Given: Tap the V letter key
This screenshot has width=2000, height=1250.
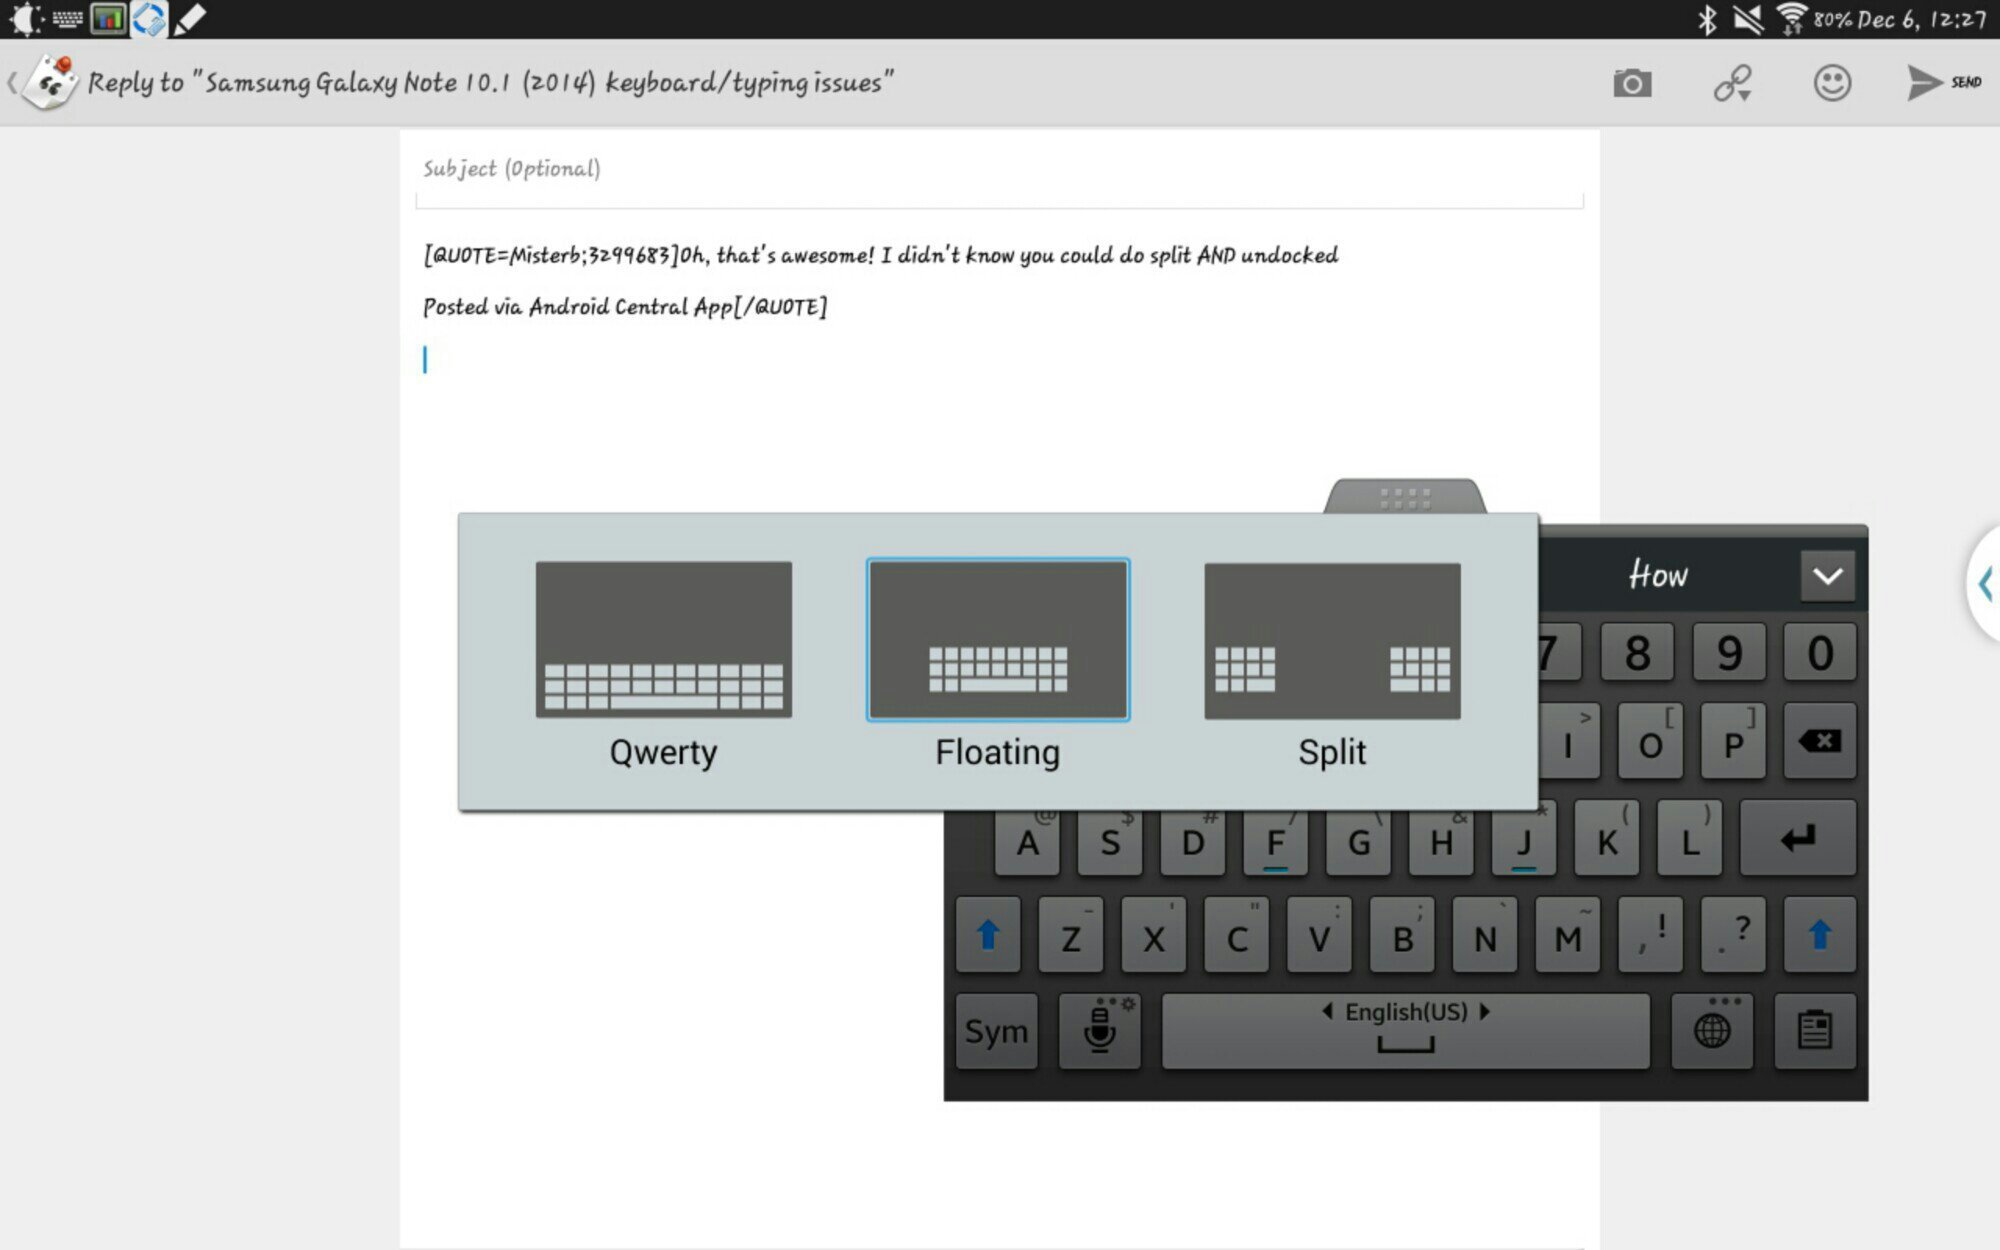Looking at the screenshot, I should coord(1320,935).
